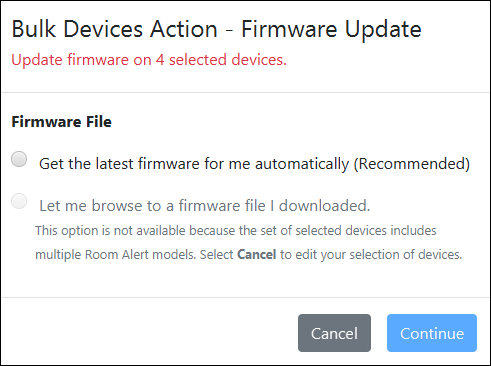Screen dimensions: 491x366
Task: Click the word 'automatically' in the first option
Action: (x=302, y=164)
